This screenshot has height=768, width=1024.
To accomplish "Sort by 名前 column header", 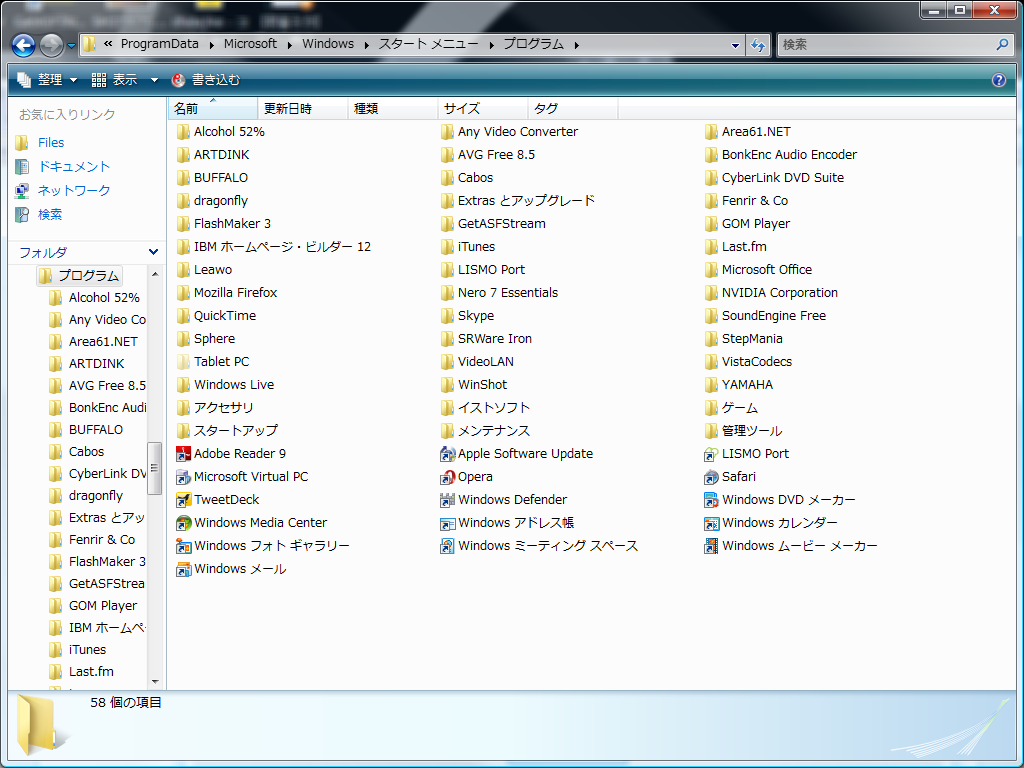I will [213, 108].
